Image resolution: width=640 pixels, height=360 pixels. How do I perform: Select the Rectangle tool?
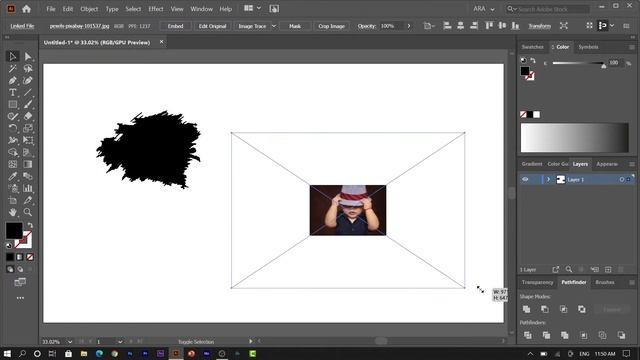click(x=13, y=104)
